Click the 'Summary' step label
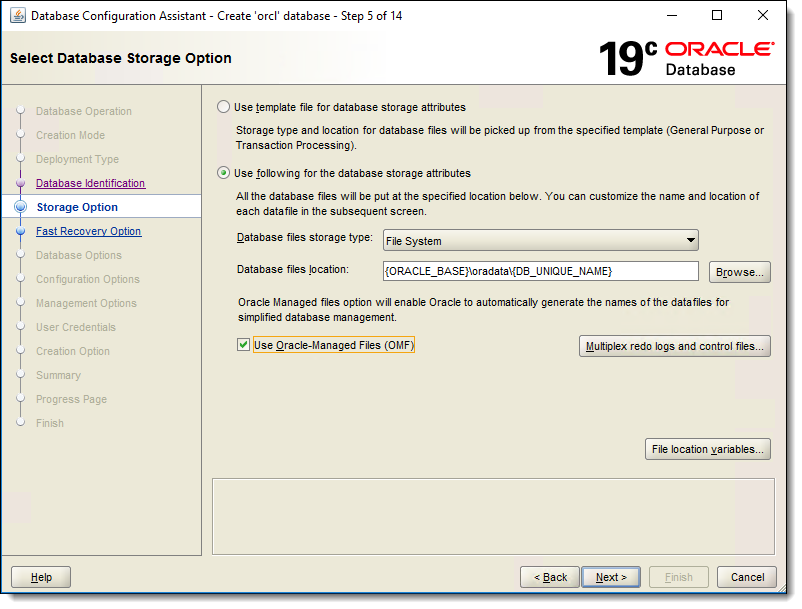802x609 pixels. (58, 375)
